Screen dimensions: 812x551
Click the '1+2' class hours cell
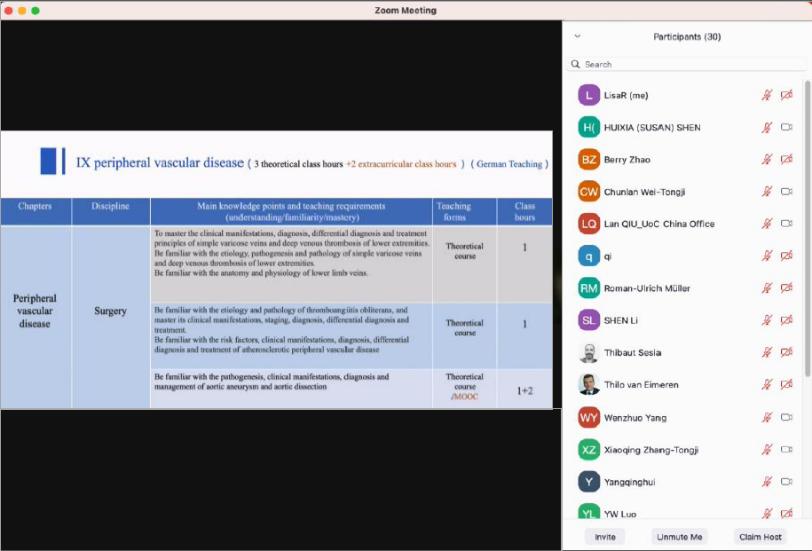pyautogui.click(x=525, y=390)
